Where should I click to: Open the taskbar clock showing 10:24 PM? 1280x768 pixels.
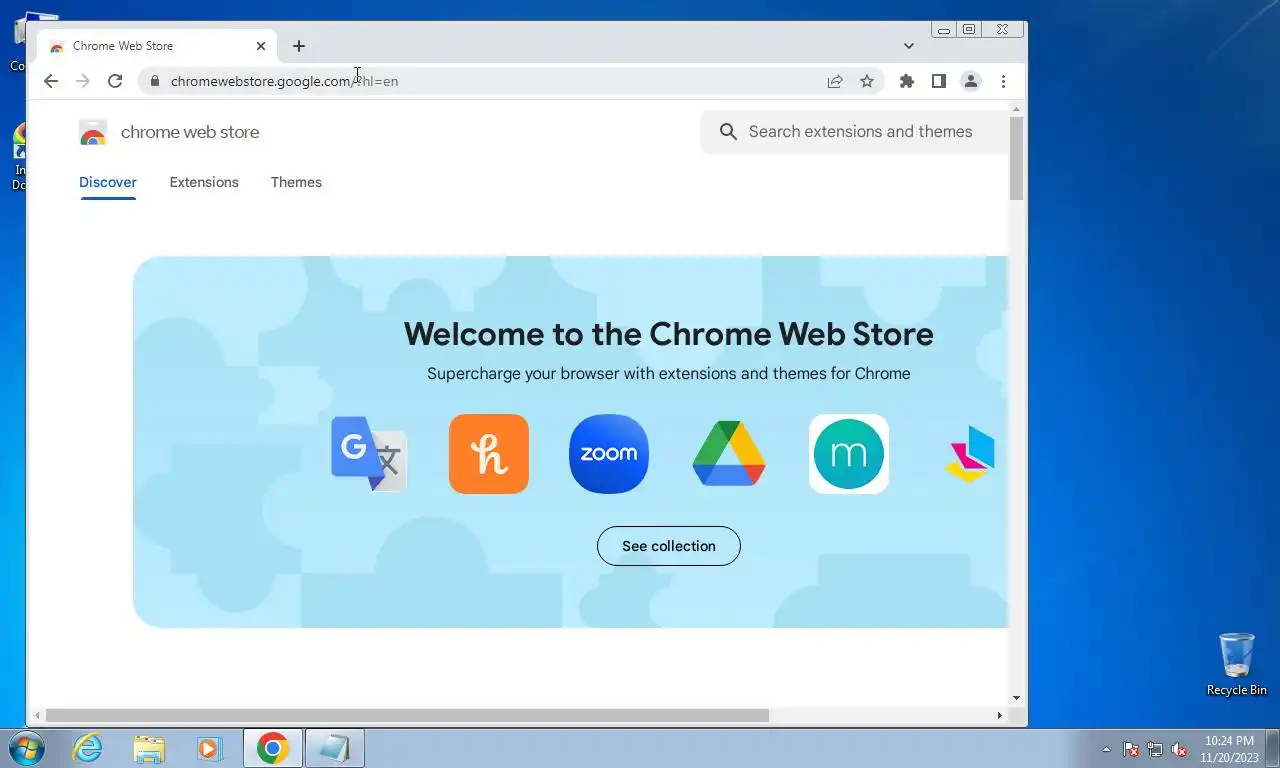tap(1229, 749)
